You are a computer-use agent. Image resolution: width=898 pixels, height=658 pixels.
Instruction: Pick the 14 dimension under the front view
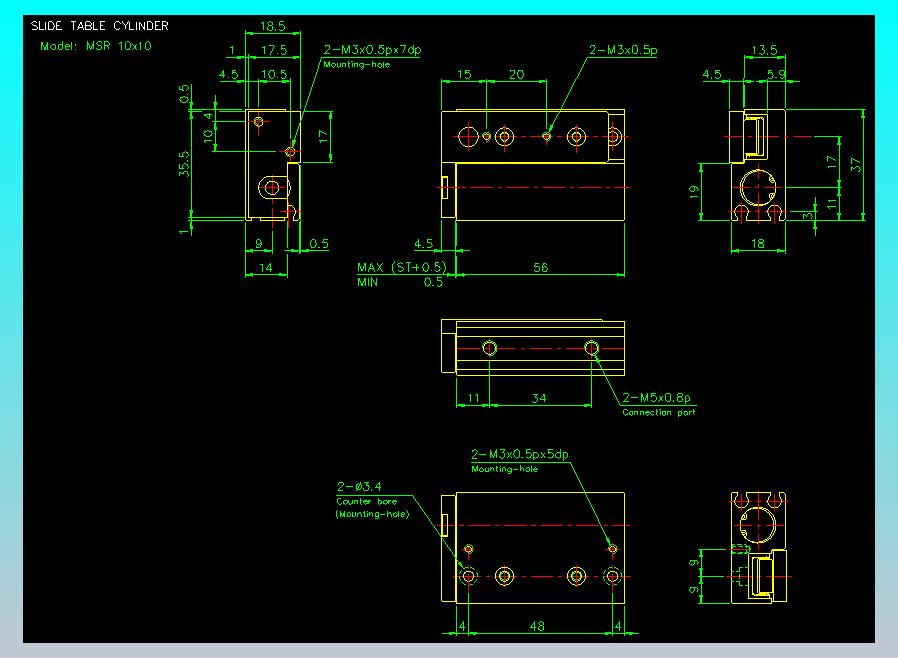pyautogui.click(x=266, y=267)
